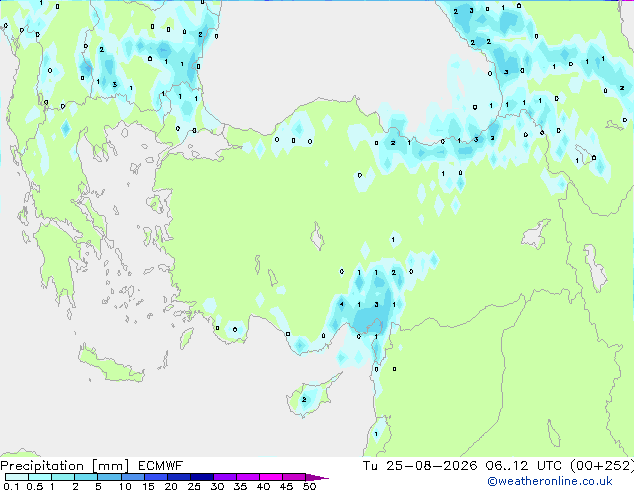Click the "Tu" weekday abbreviation
Image resolution: width=634 pixels, height=490 pixels.
point(370,466)
